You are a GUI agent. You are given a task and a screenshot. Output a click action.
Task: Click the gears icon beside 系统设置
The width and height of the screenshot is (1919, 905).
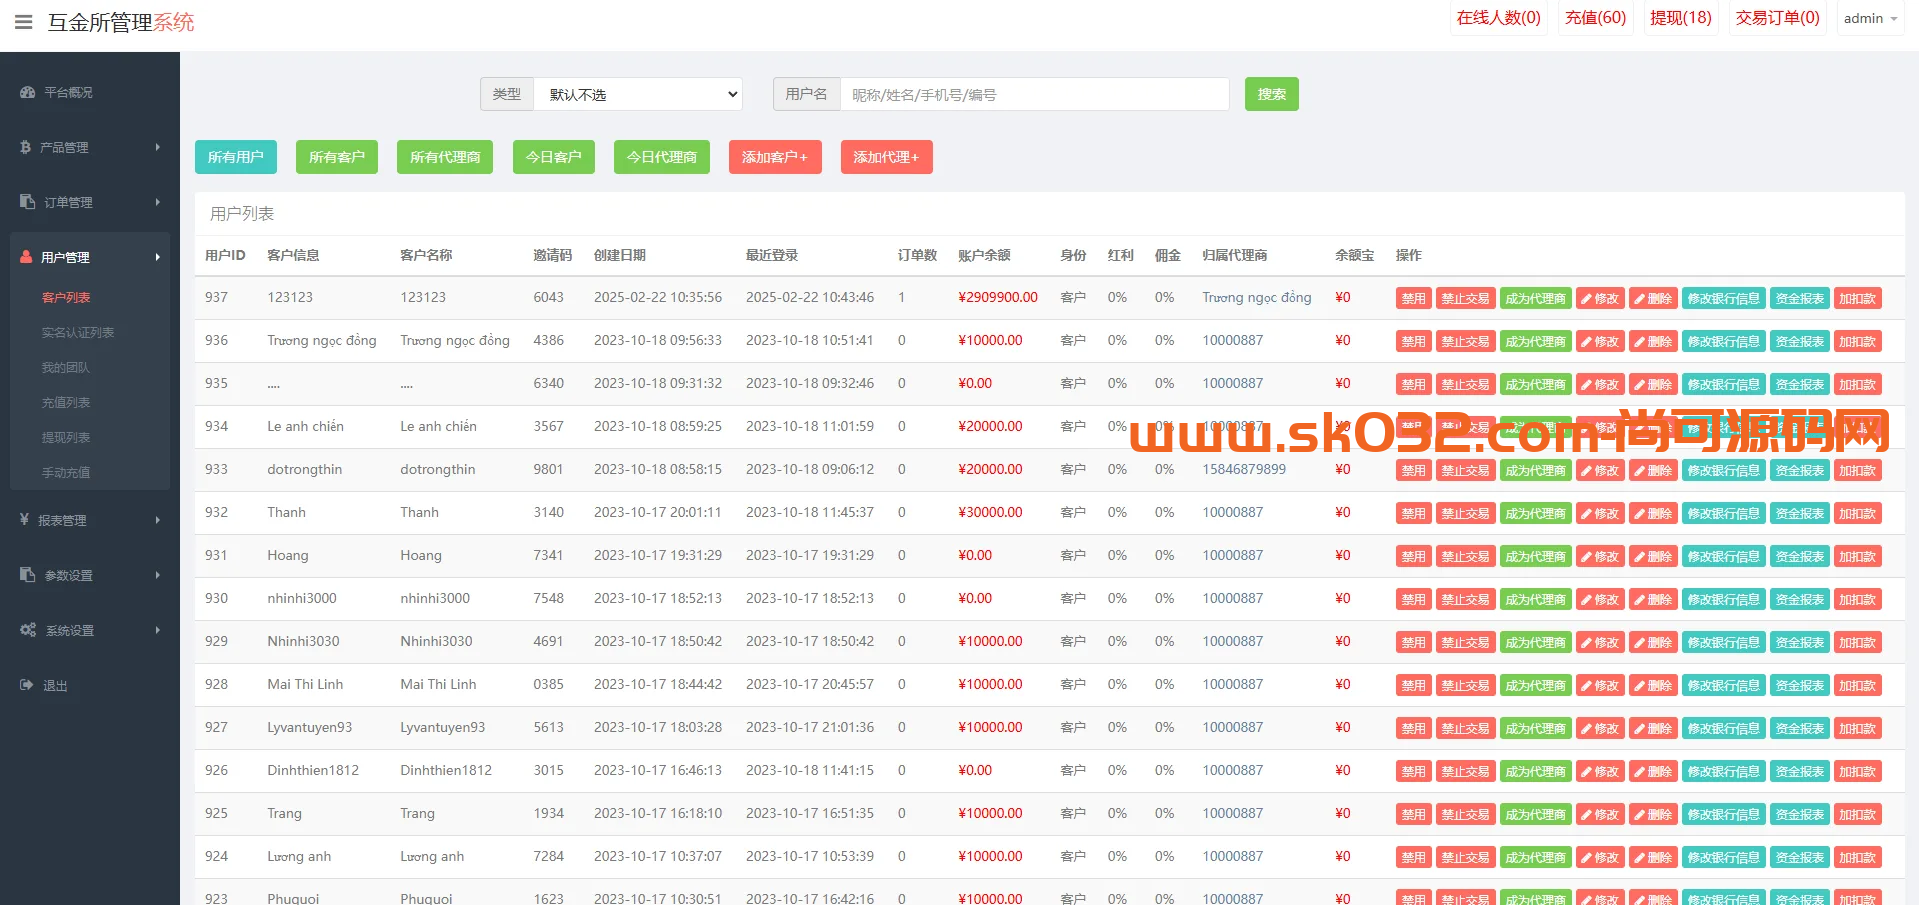(28, 630)
